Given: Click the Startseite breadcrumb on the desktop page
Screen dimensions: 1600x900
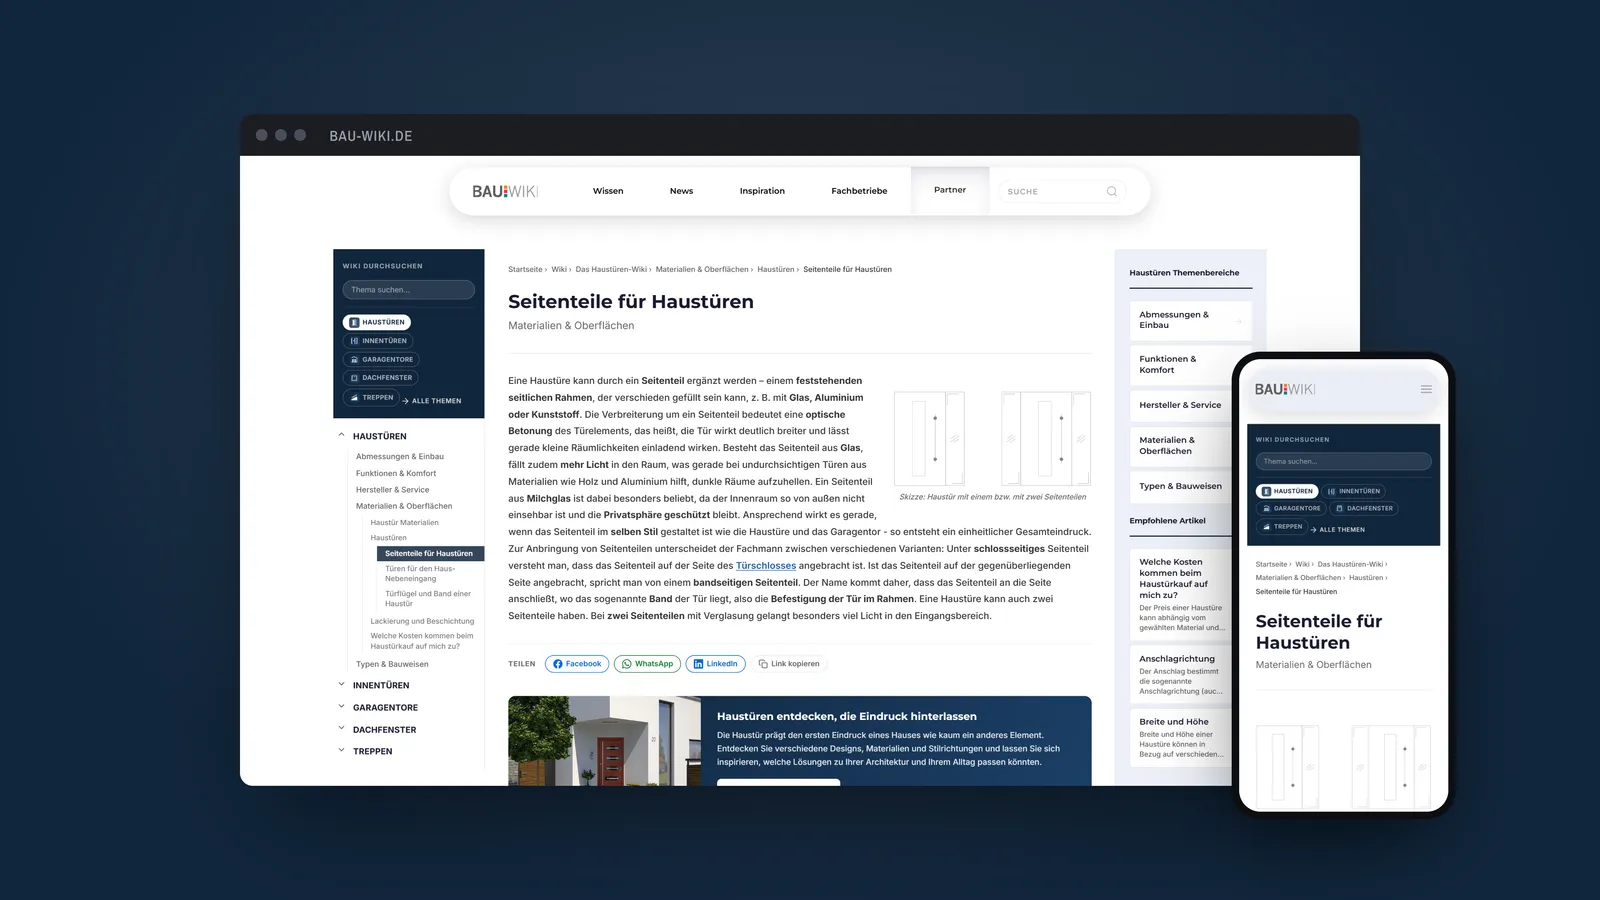Looking at the screenshot, I should pyautogui.click(x=525, y=270).
